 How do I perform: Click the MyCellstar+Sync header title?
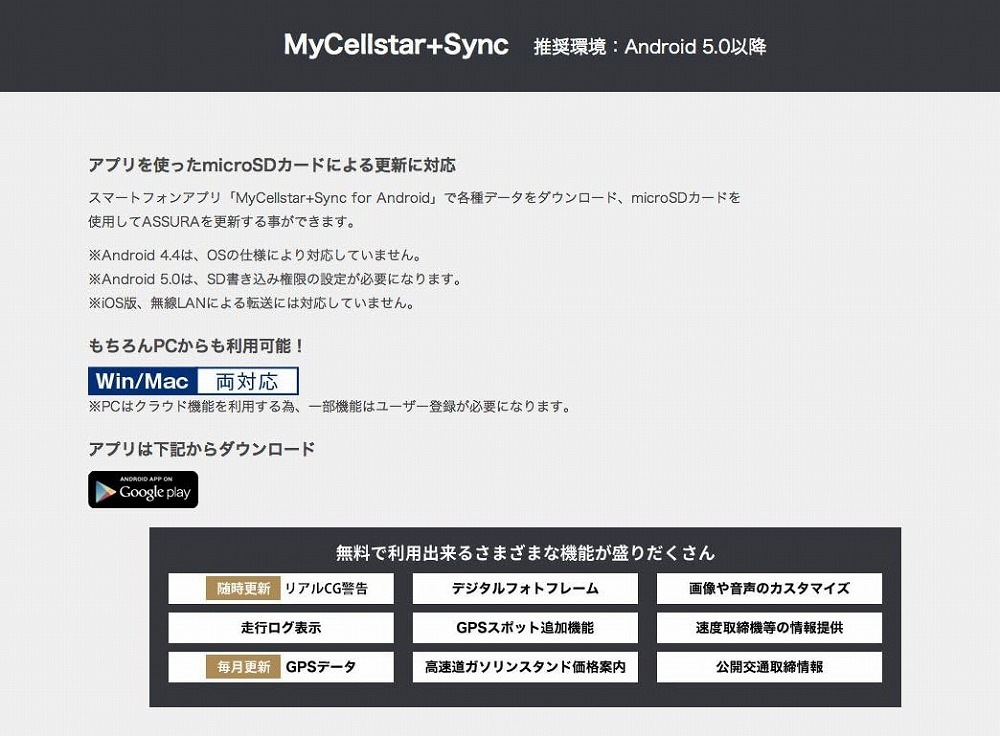pyautogui.click(x=396, y=45)
